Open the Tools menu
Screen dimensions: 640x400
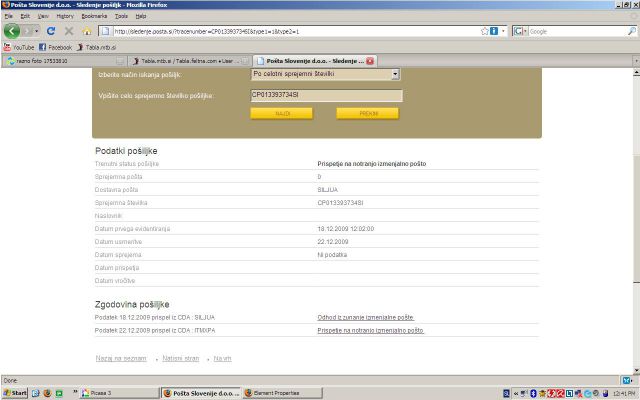(x=121, y=16)
